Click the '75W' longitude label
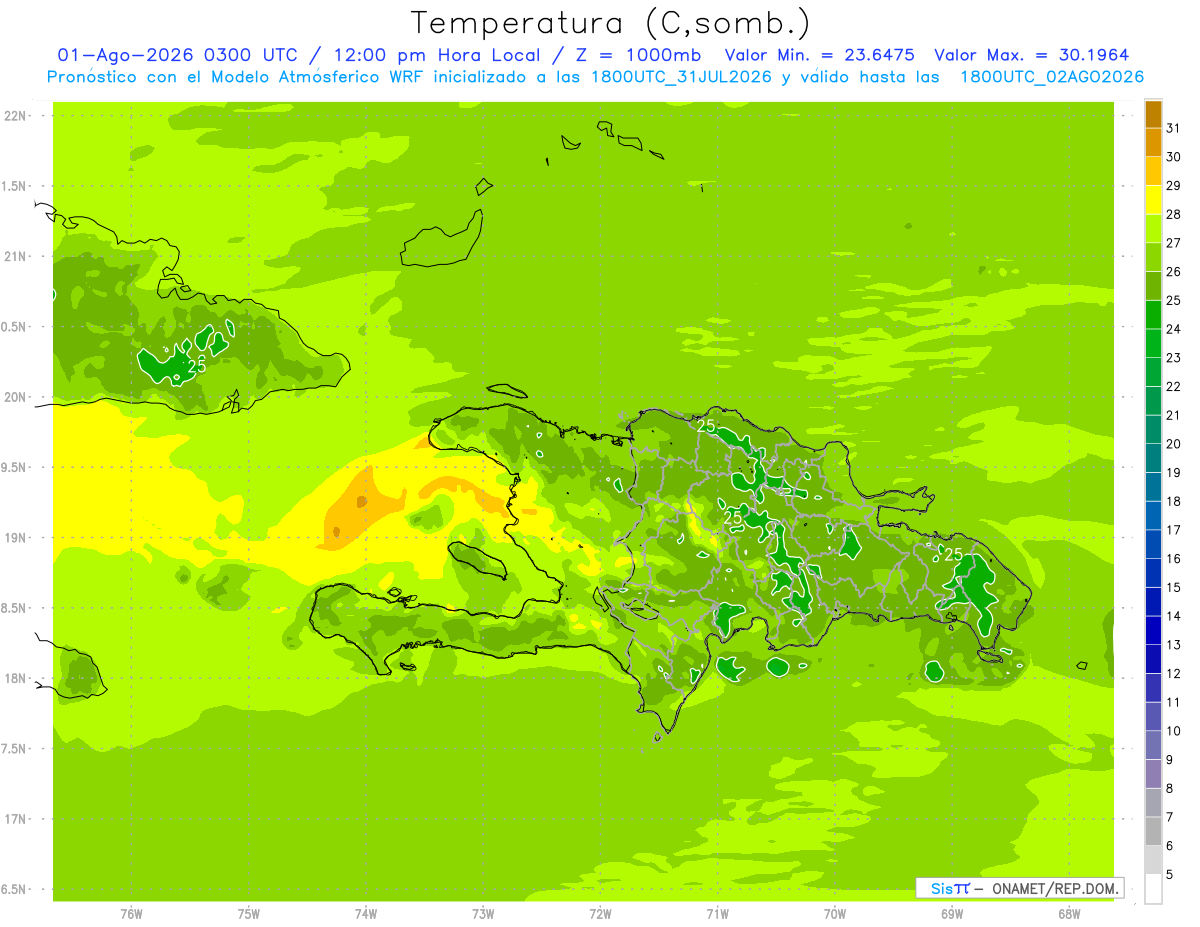The image size is (1200, 927). (x=249, y=914)
